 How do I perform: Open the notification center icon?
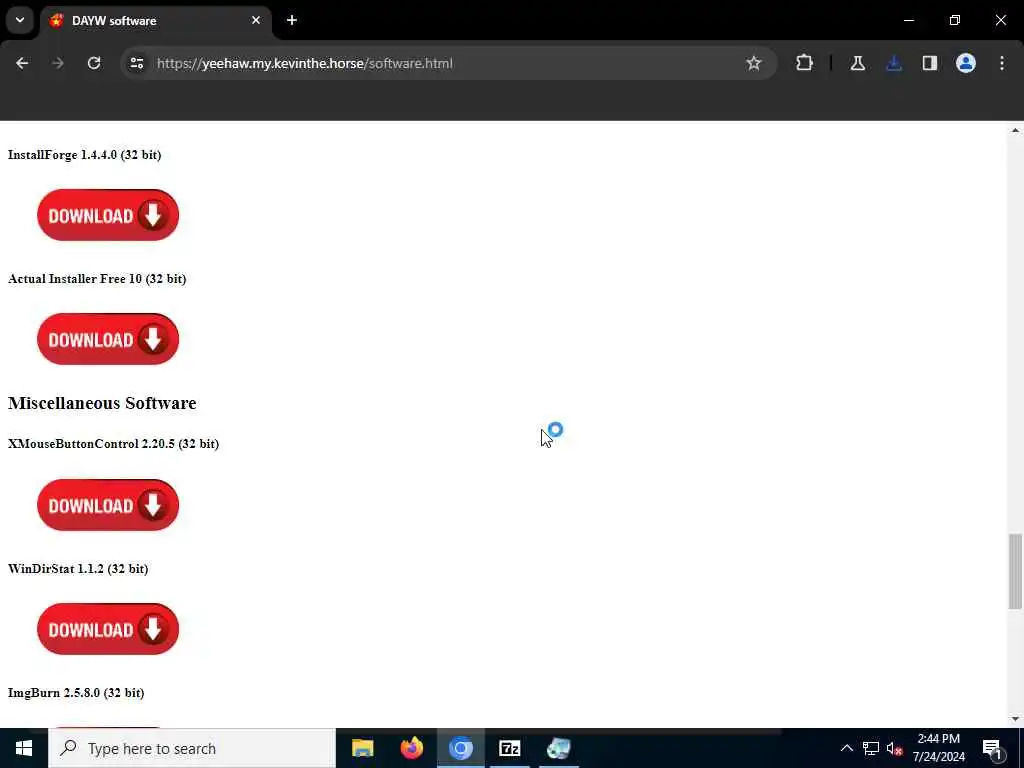(992, 748)
